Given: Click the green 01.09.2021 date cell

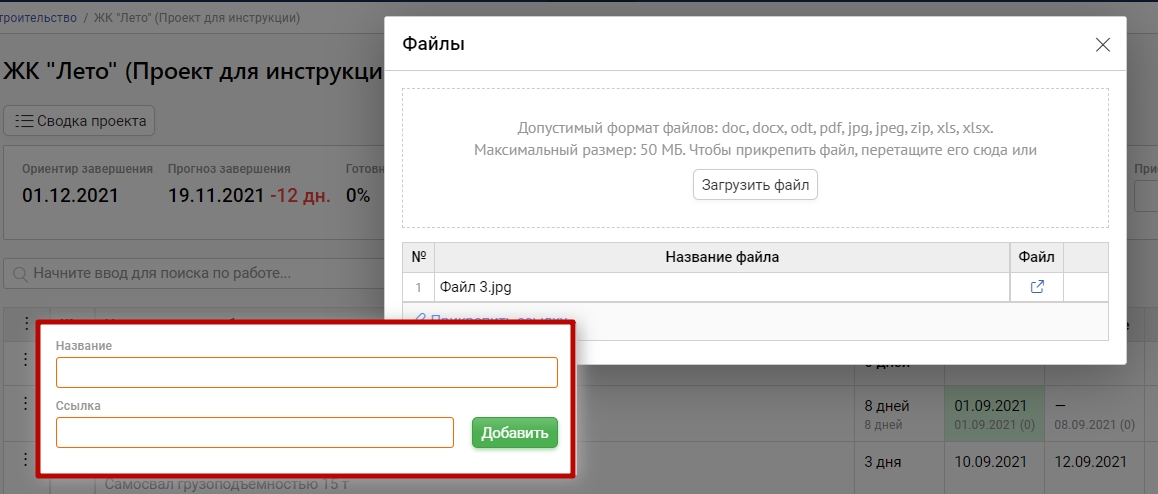Looking at the screenshot, I should (x=993, y=414).
